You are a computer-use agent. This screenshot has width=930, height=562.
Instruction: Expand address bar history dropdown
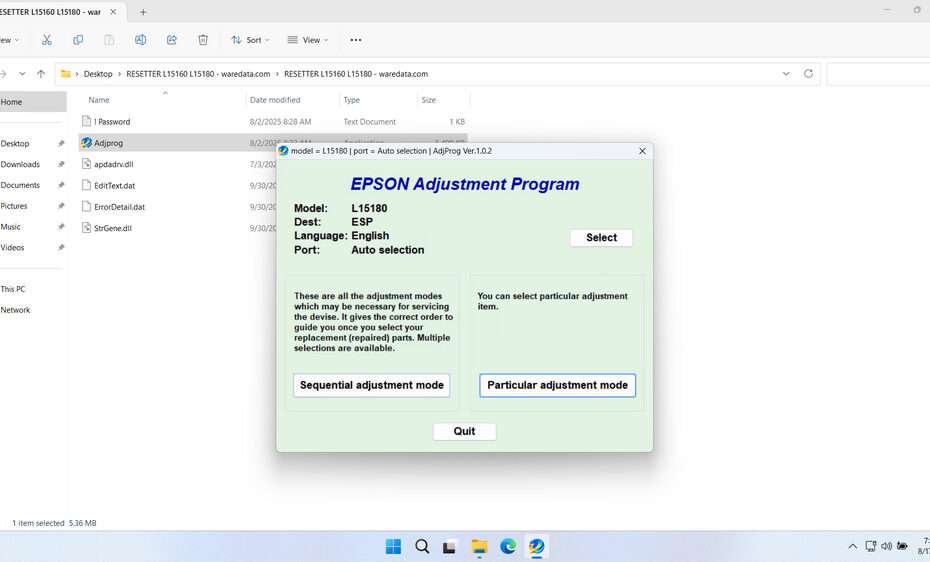pos(786,74)
